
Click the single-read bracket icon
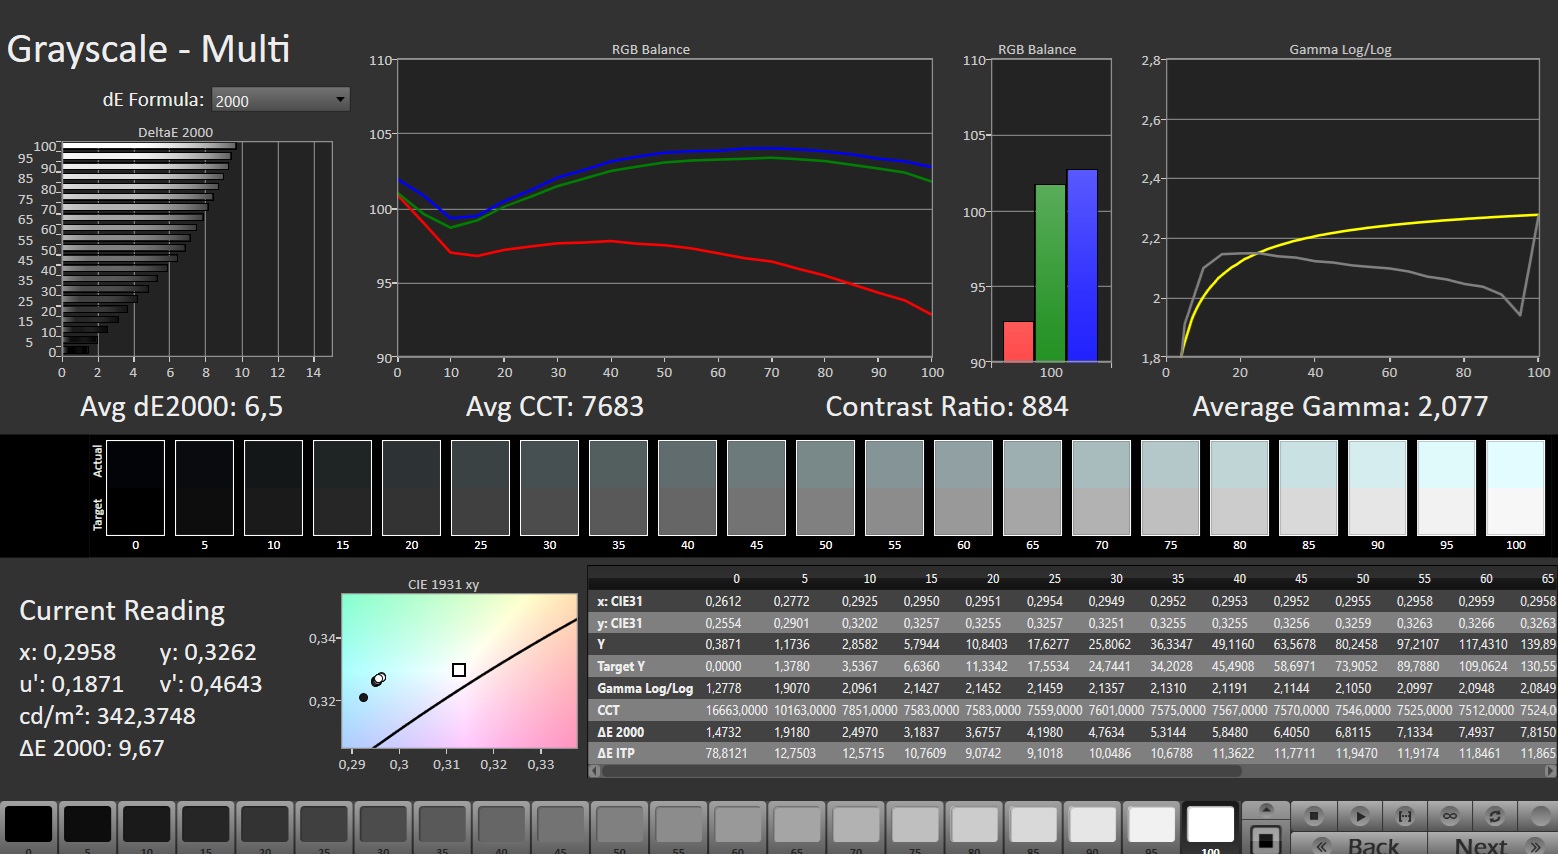click(x=1405, y=816)
